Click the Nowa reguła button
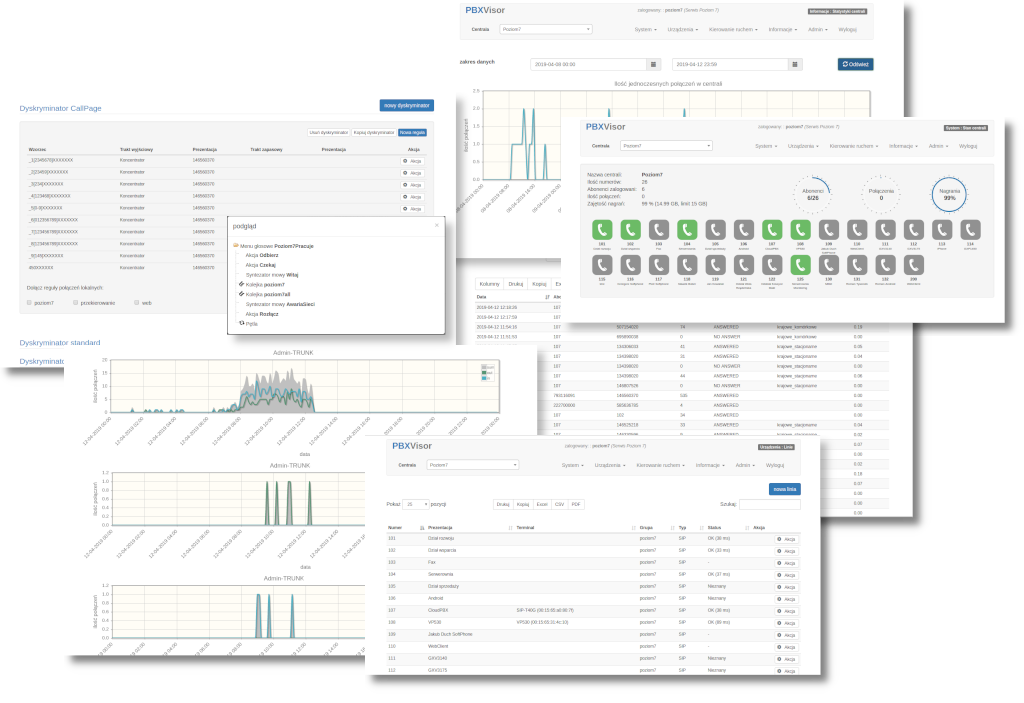 (412, 133)
